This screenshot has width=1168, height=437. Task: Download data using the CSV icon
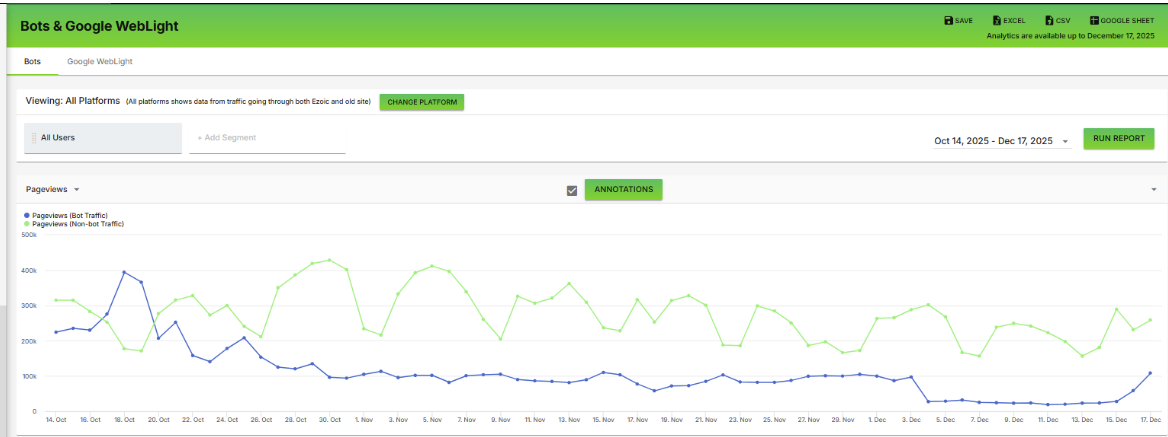click(x=1049, y=21)
